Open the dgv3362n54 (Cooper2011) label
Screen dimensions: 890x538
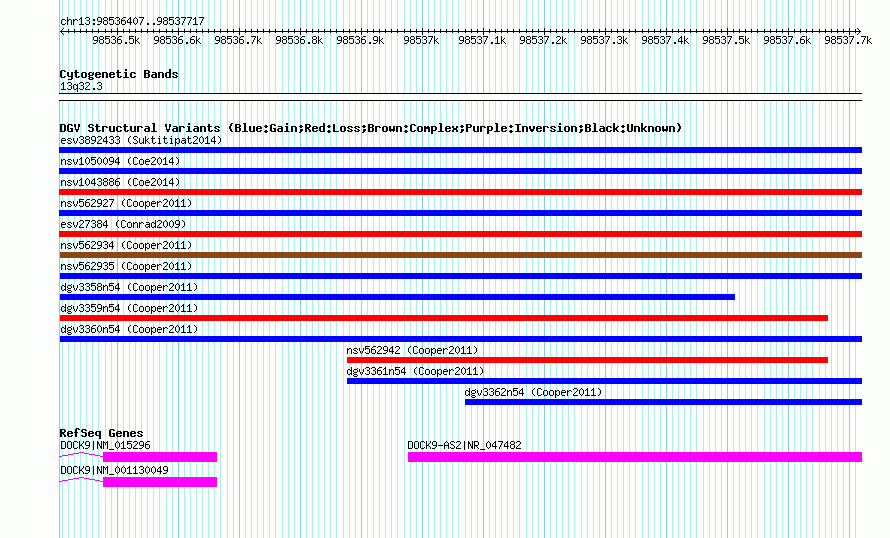[x=534, y=392]
